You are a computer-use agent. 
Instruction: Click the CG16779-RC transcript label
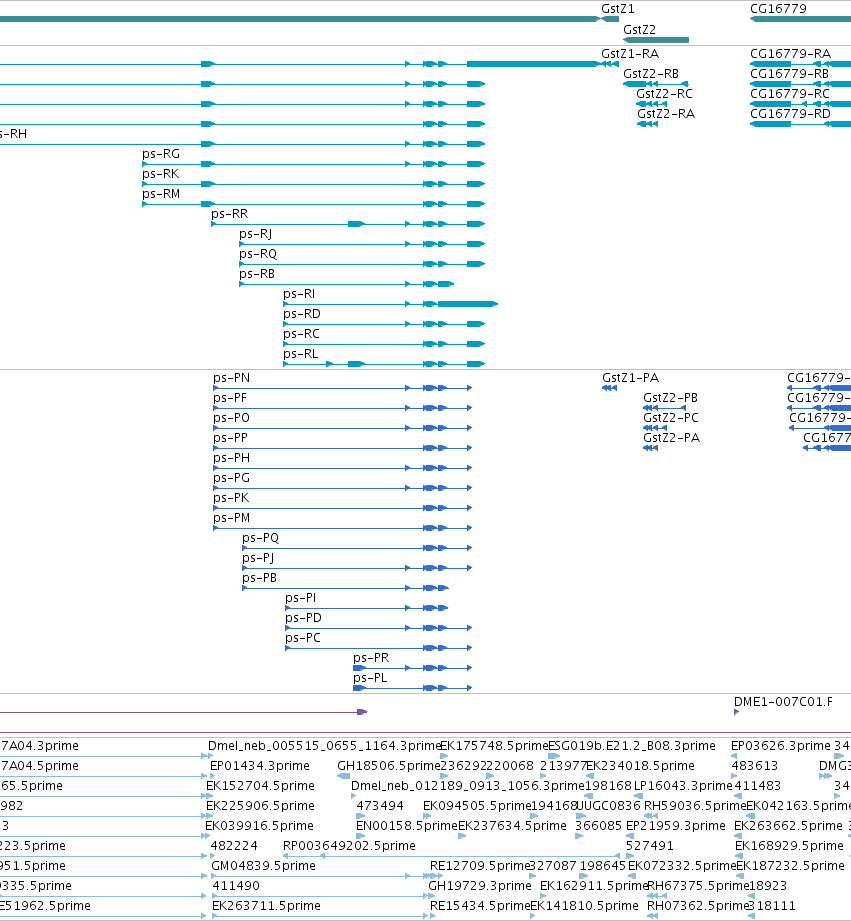789,94
